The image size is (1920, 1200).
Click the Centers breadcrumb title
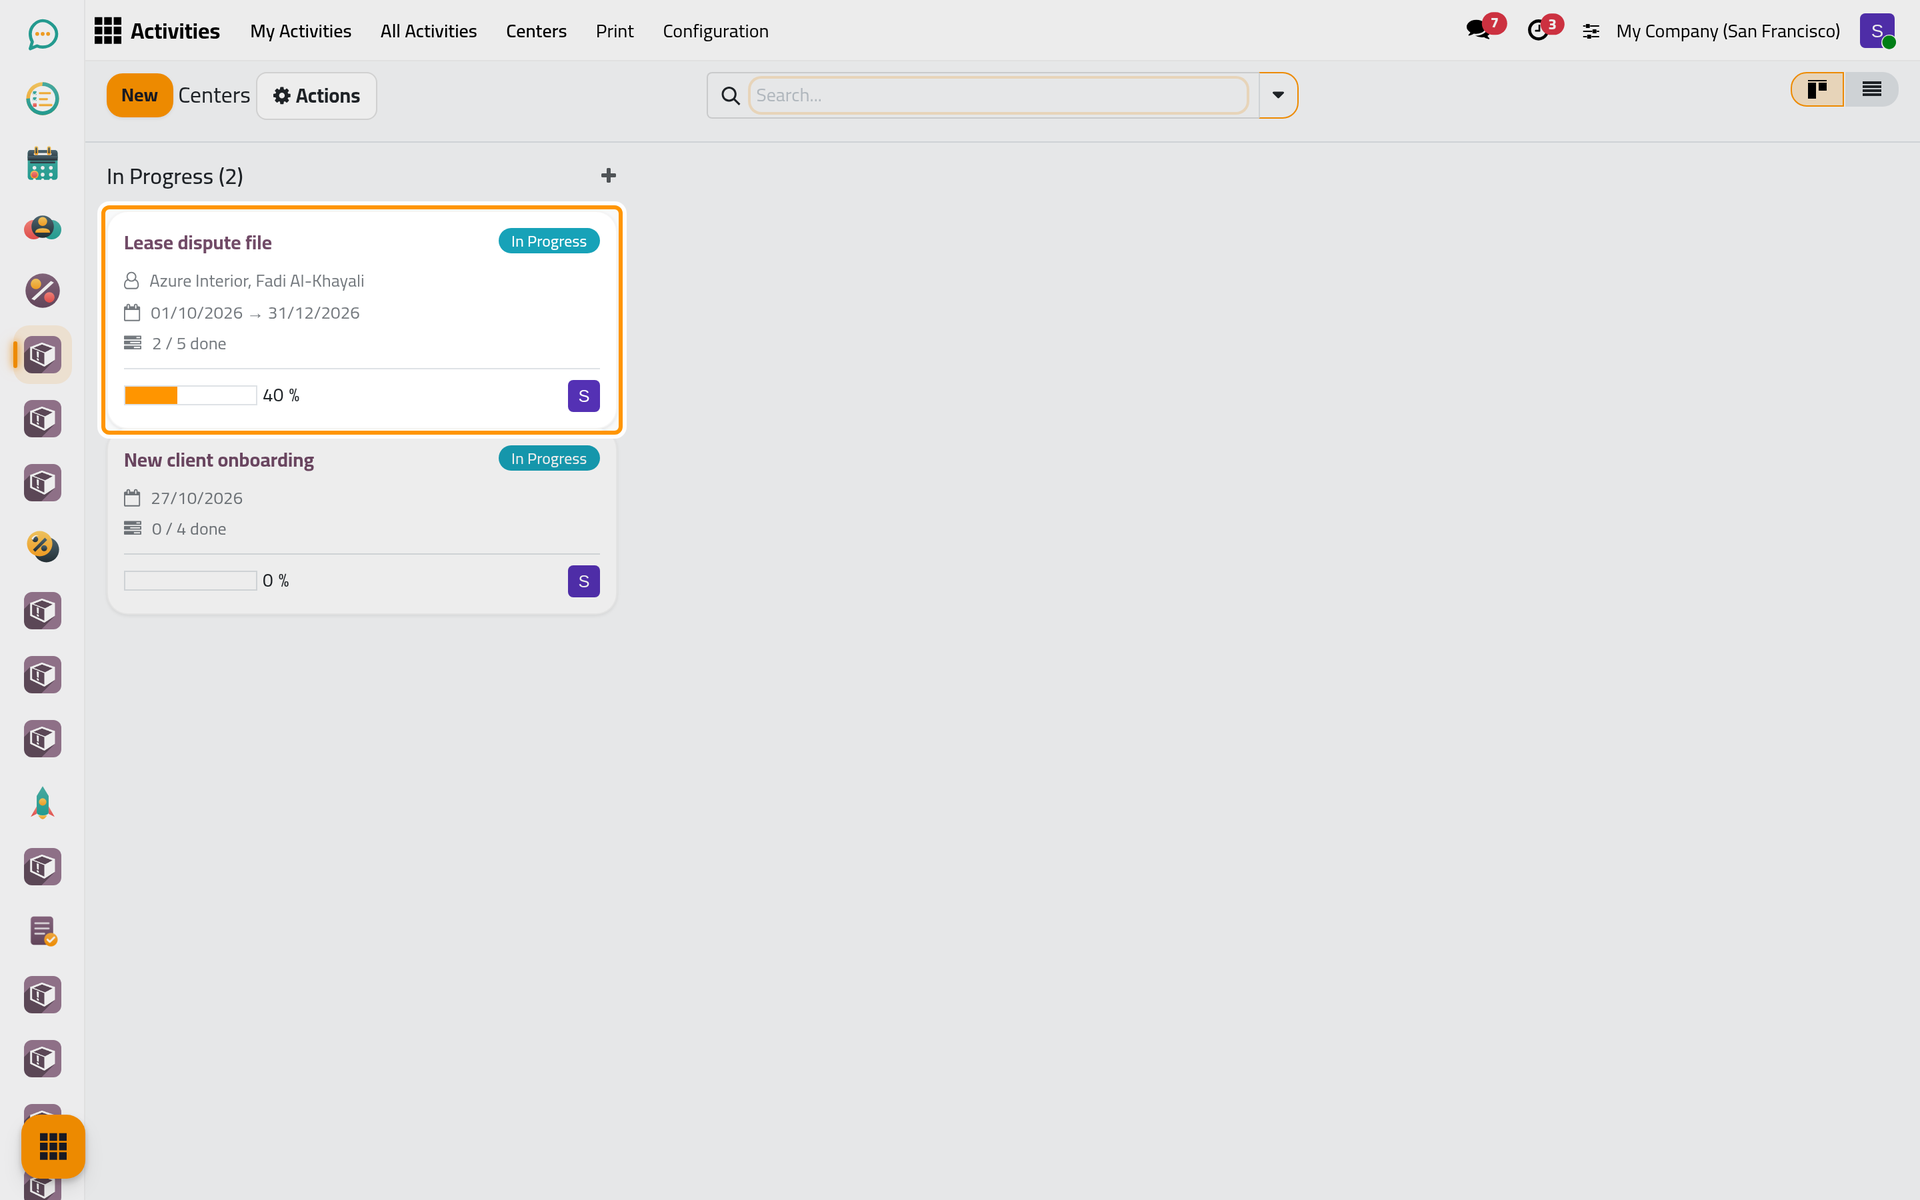[x=214, y=96]
